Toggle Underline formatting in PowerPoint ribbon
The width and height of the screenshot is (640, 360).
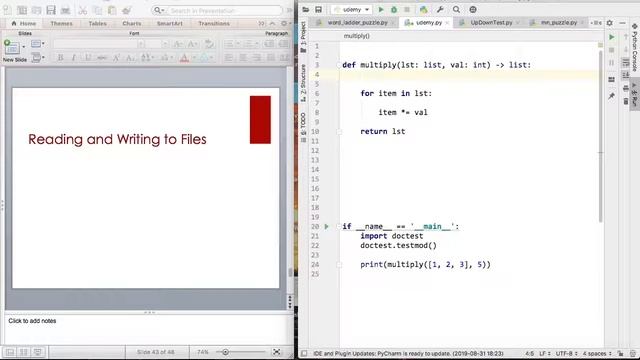(87, 58)
